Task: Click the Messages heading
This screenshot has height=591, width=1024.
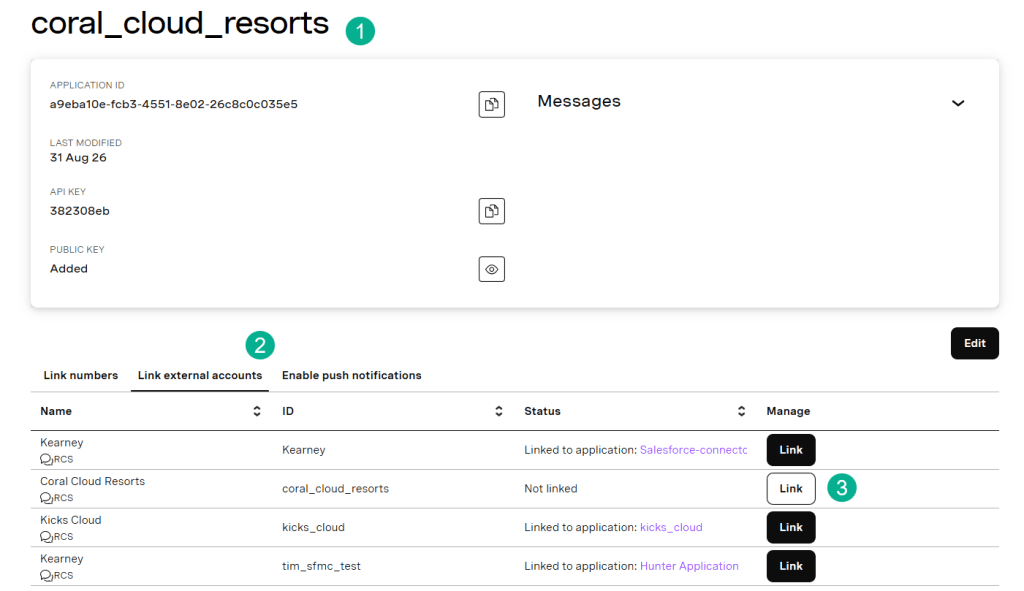Action: [579, 101]
